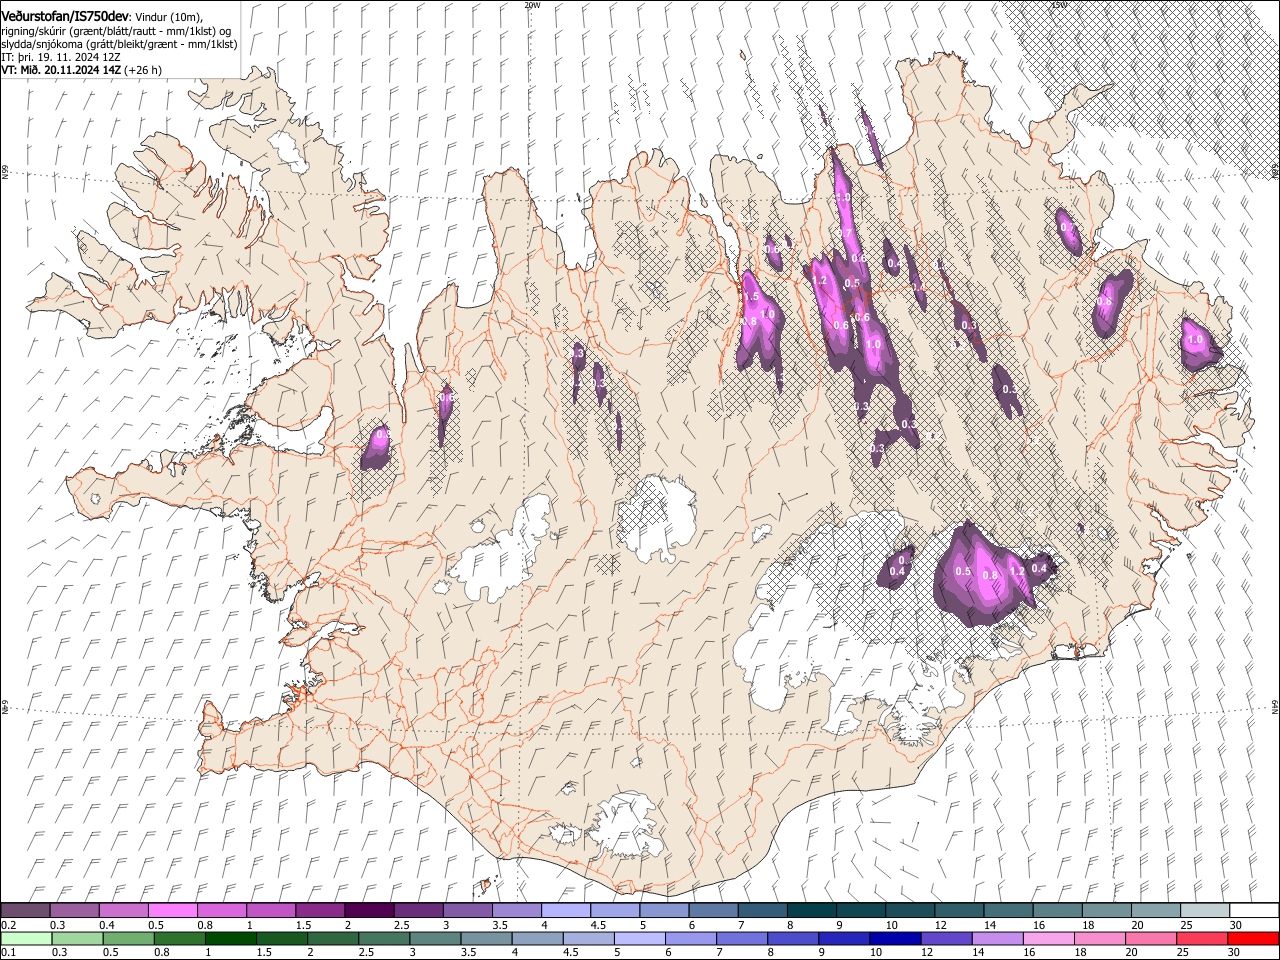Viewport: 1280px width, 960px height.
Task: Click the large magenta snow patch over Vatnajökull
Action: pyautogui.click(x=983, y=575)
